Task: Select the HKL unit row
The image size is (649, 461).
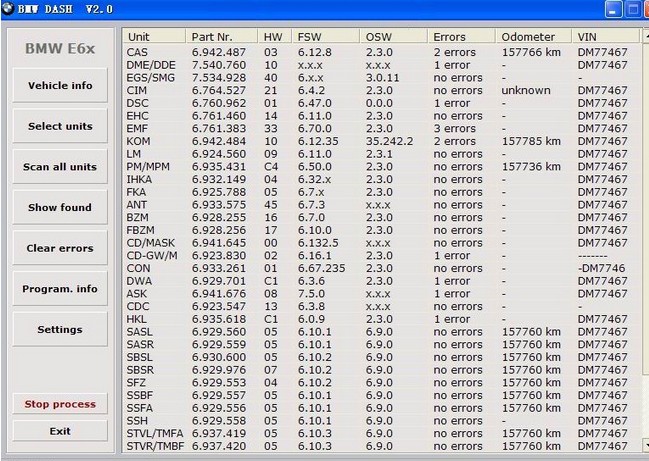Action: 381,319
